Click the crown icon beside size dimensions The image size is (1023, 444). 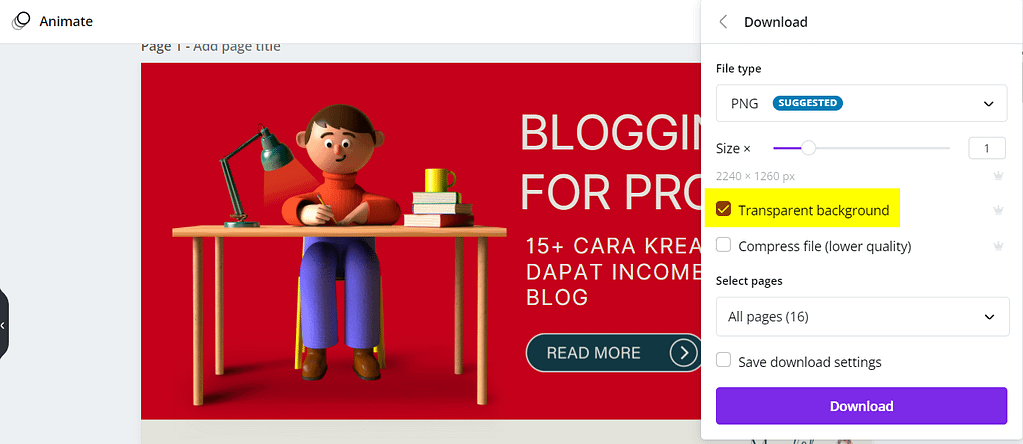tap(998, 175)
